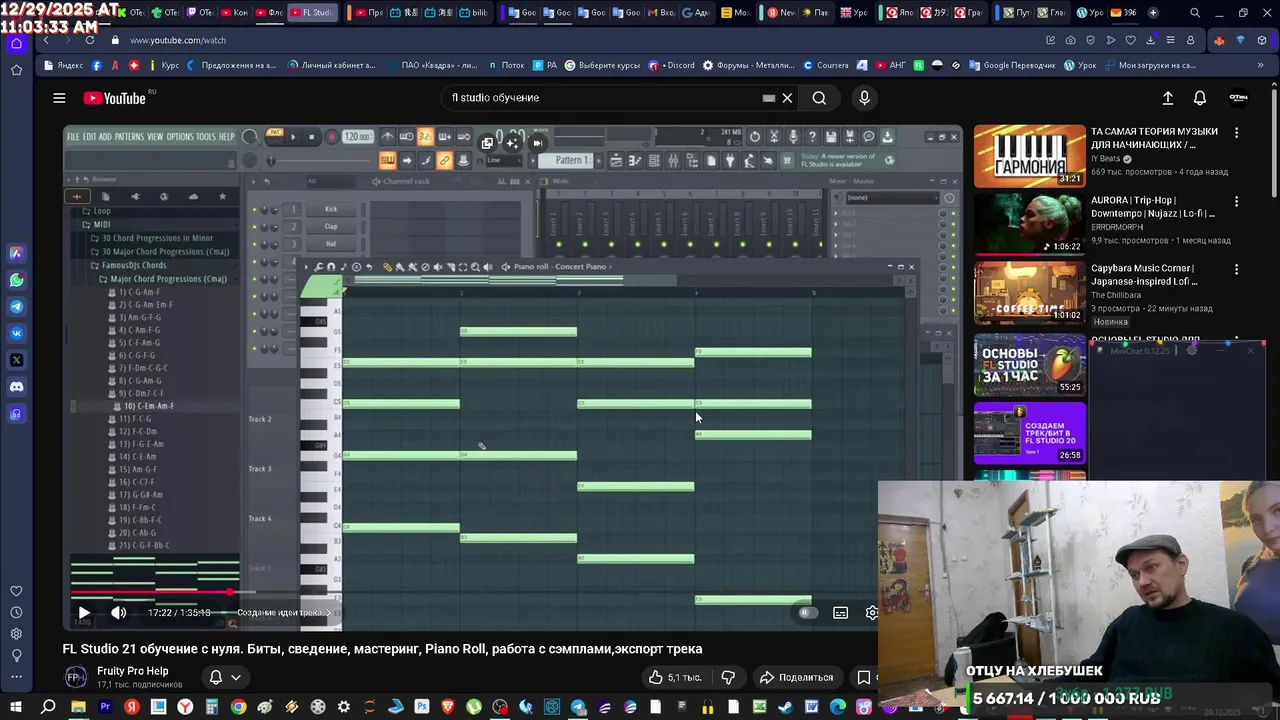Open the ГАРМОНИЯ music theory video thumbnail

click(1030, 155)
